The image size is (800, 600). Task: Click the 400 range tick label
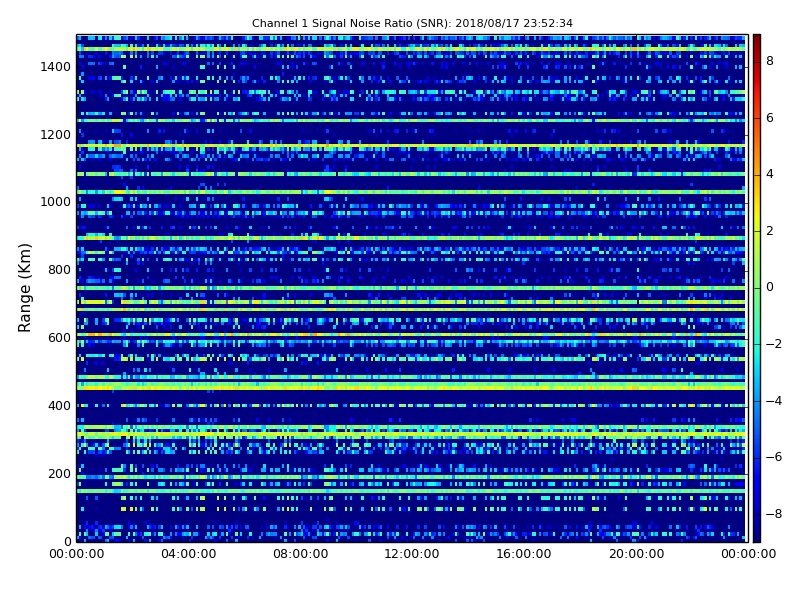[x=59, y=406]
